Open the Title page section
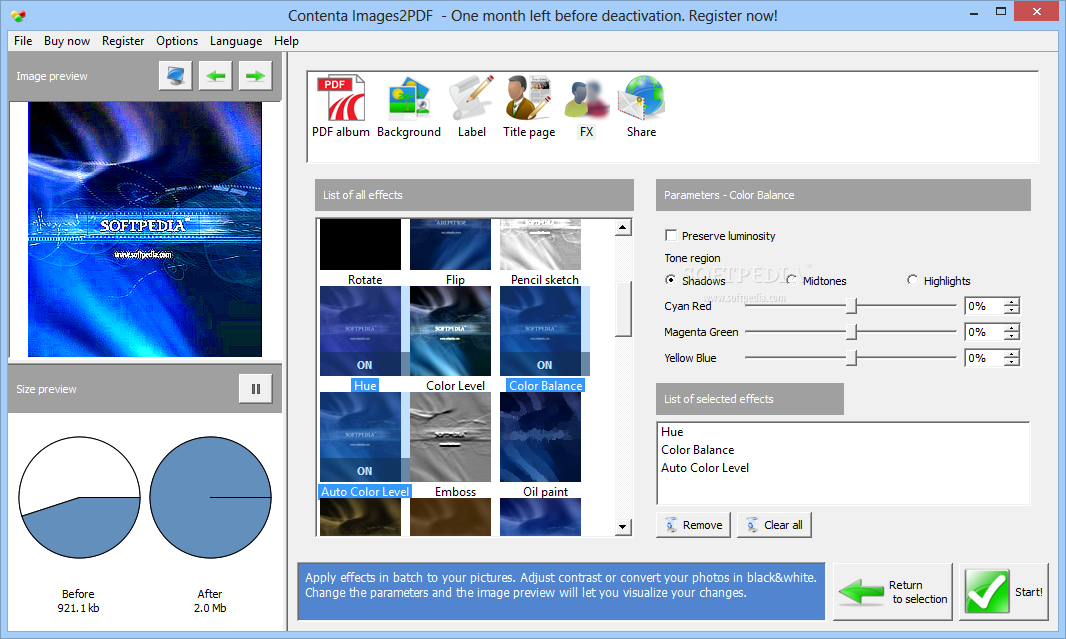The width and height of the screenshot is (1066, 639). click(x=529, y=106)
